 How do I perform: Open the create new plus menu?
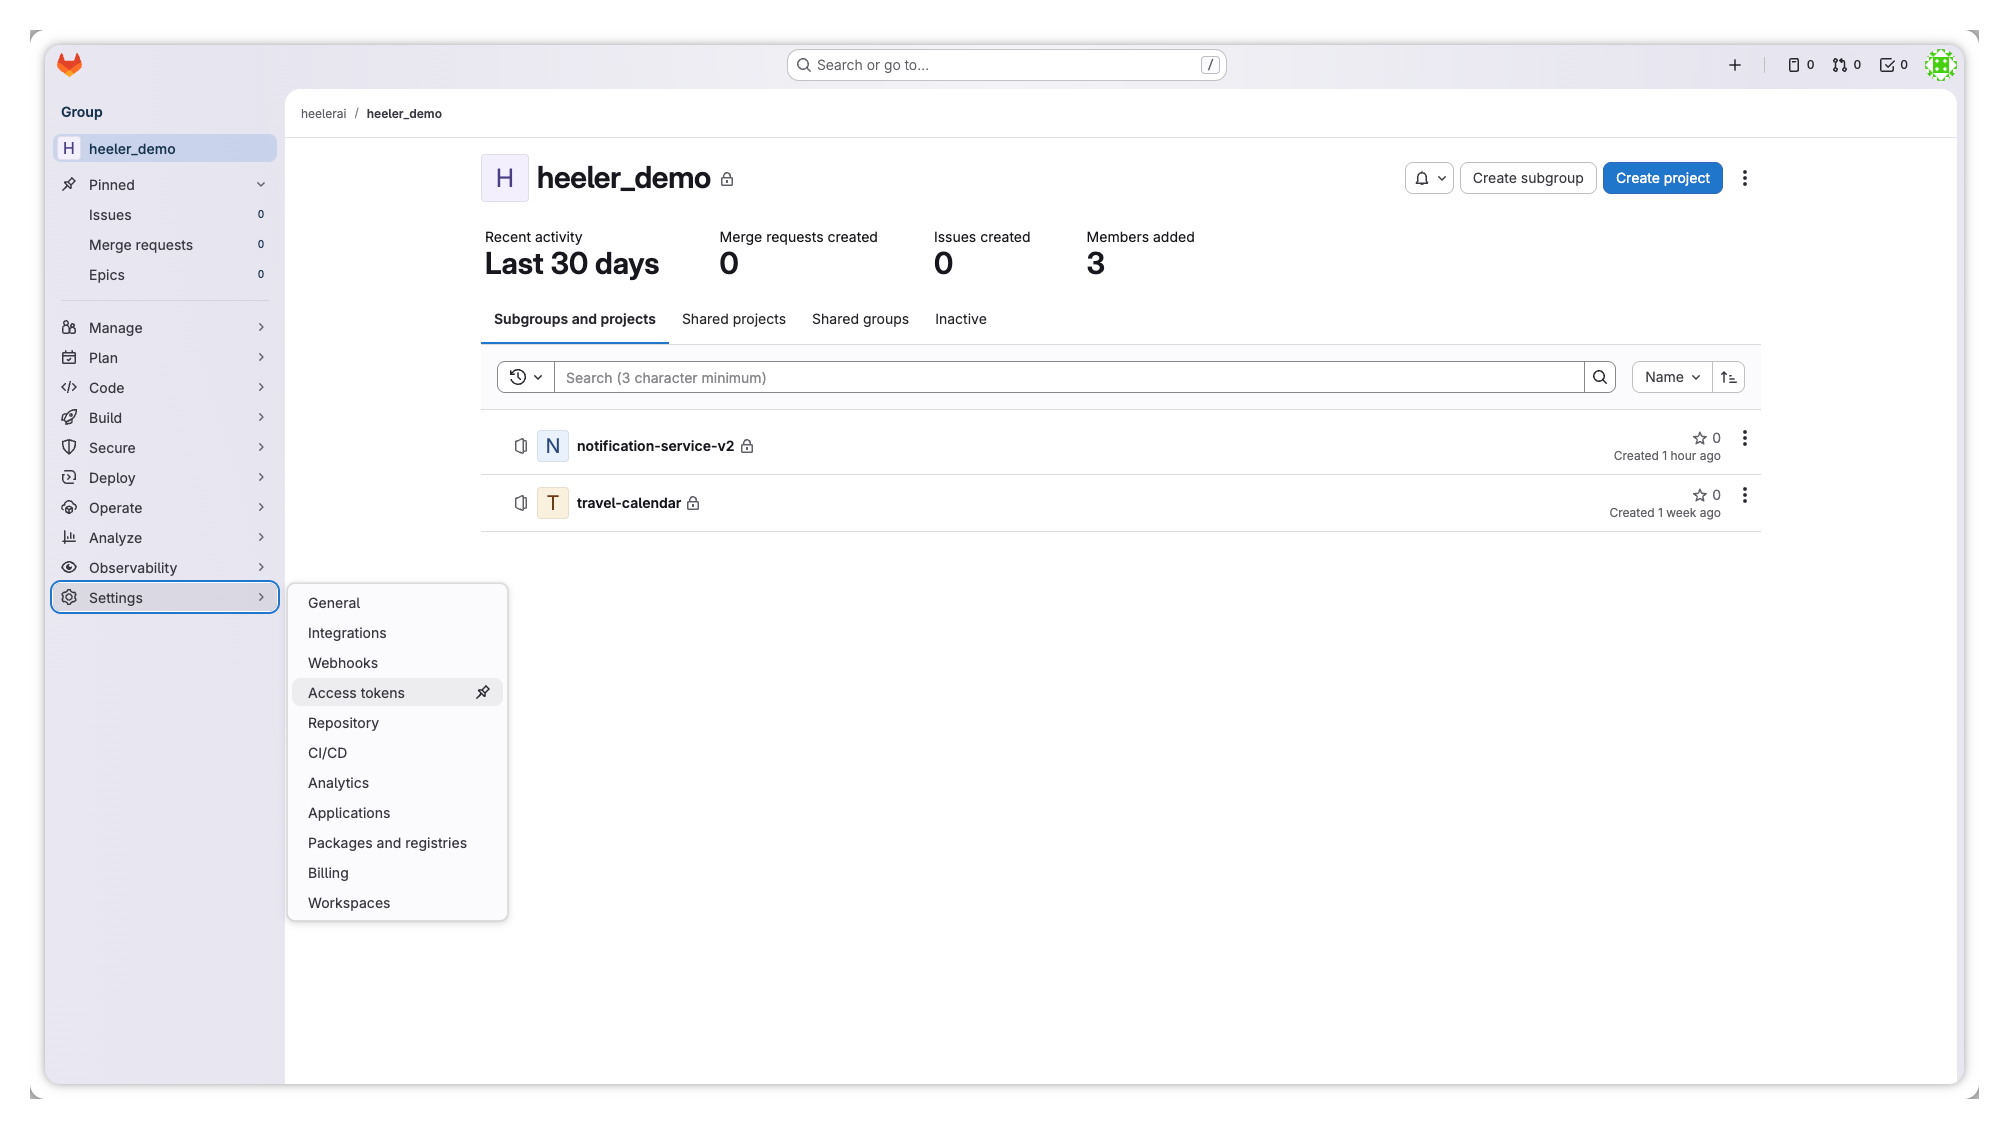(1735, 65)
